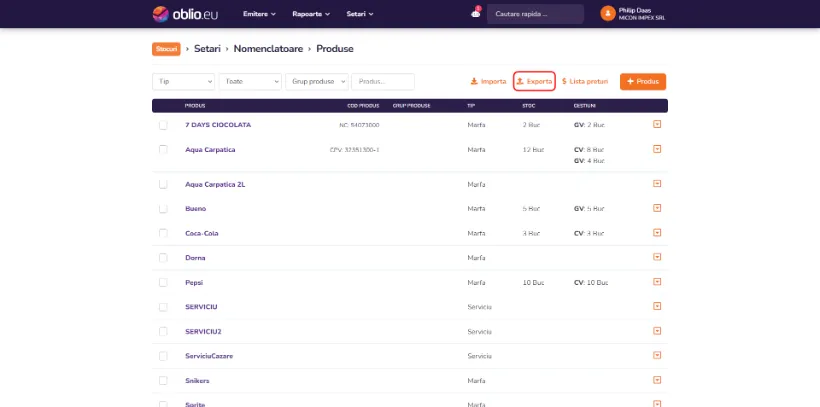Click the PRODUS column header
The width and height of the screenshot is (820, 407).
tap(195, 106)
